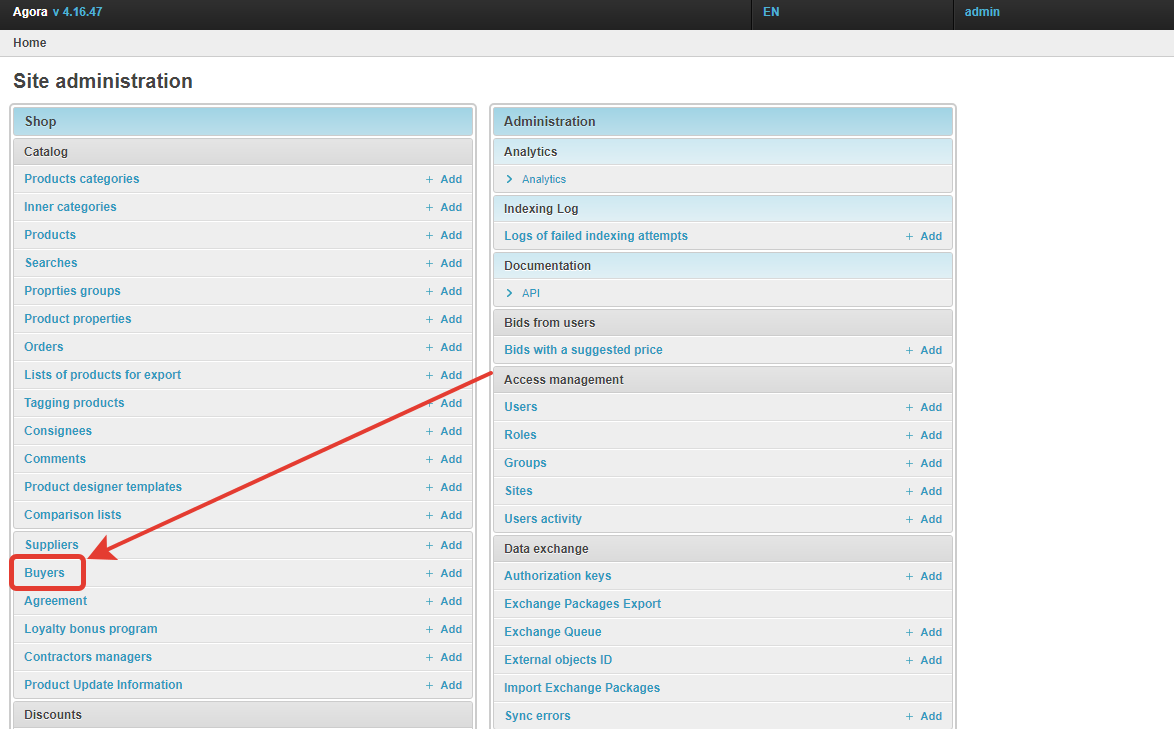Open the admin user menu
The width and height of the screenshot is (1174, 729).
point(982,12)
